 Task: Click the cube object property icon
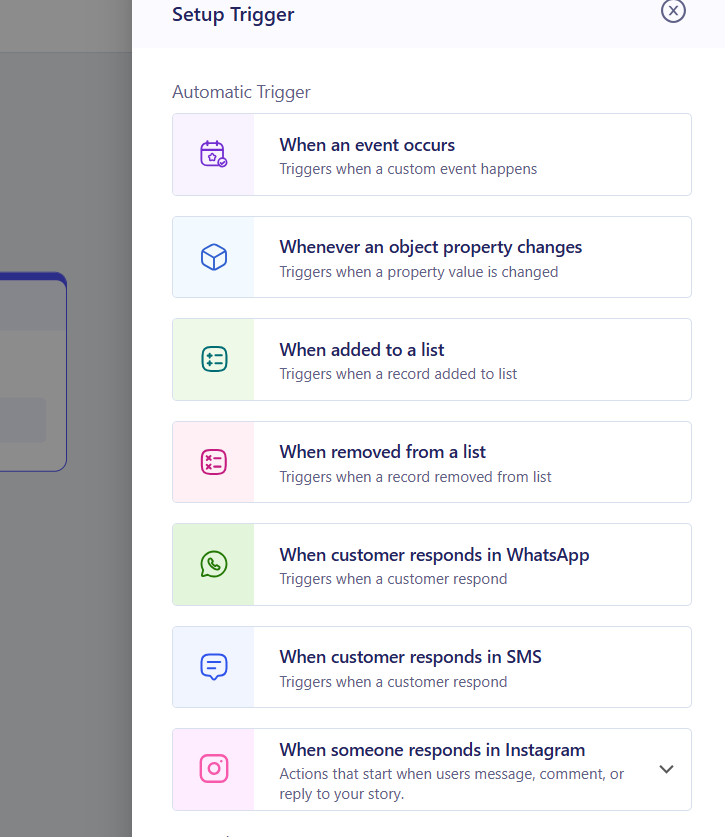point(214,257)
